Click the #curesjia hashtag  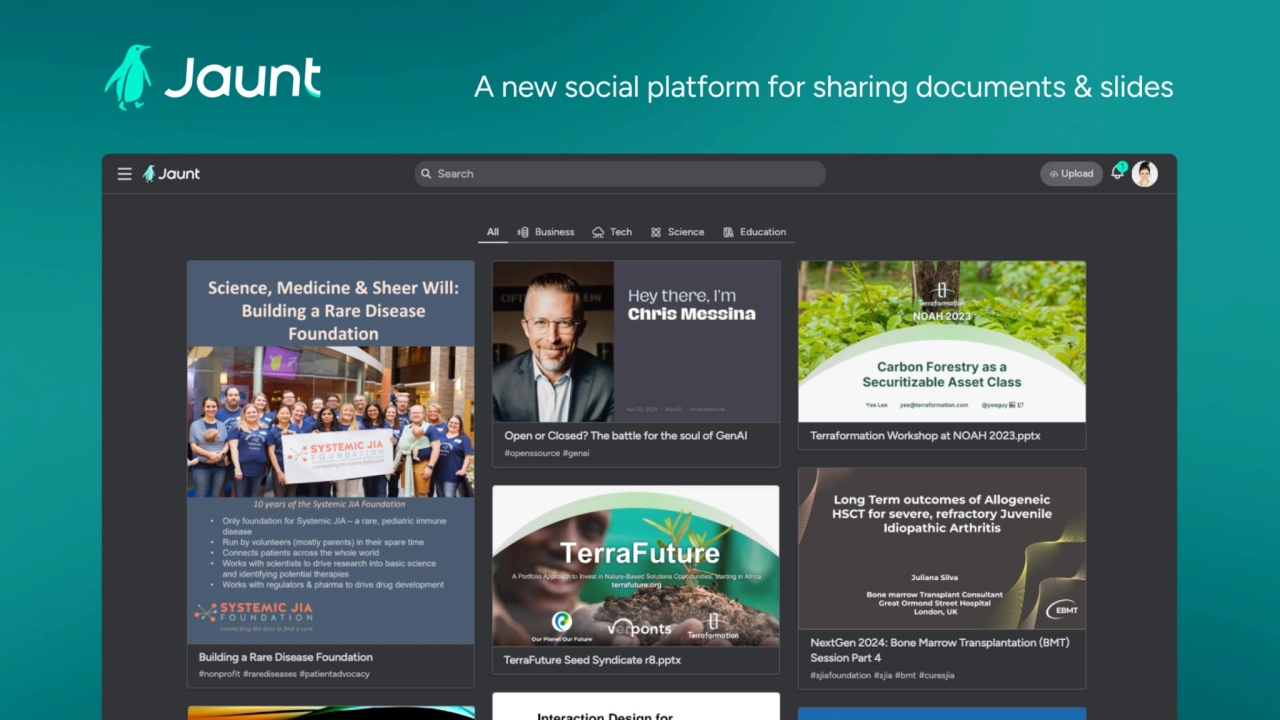937,676
